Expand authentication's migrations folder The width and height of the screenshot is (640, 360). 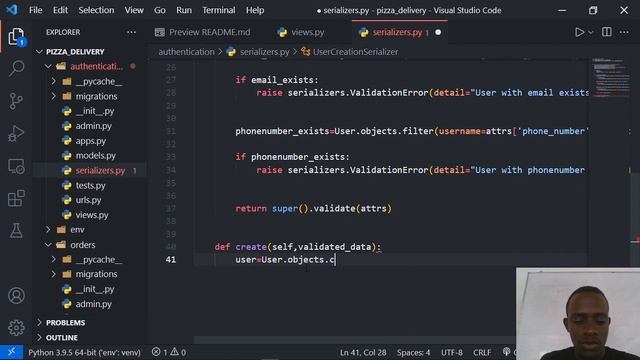click(x=90, y=96)
